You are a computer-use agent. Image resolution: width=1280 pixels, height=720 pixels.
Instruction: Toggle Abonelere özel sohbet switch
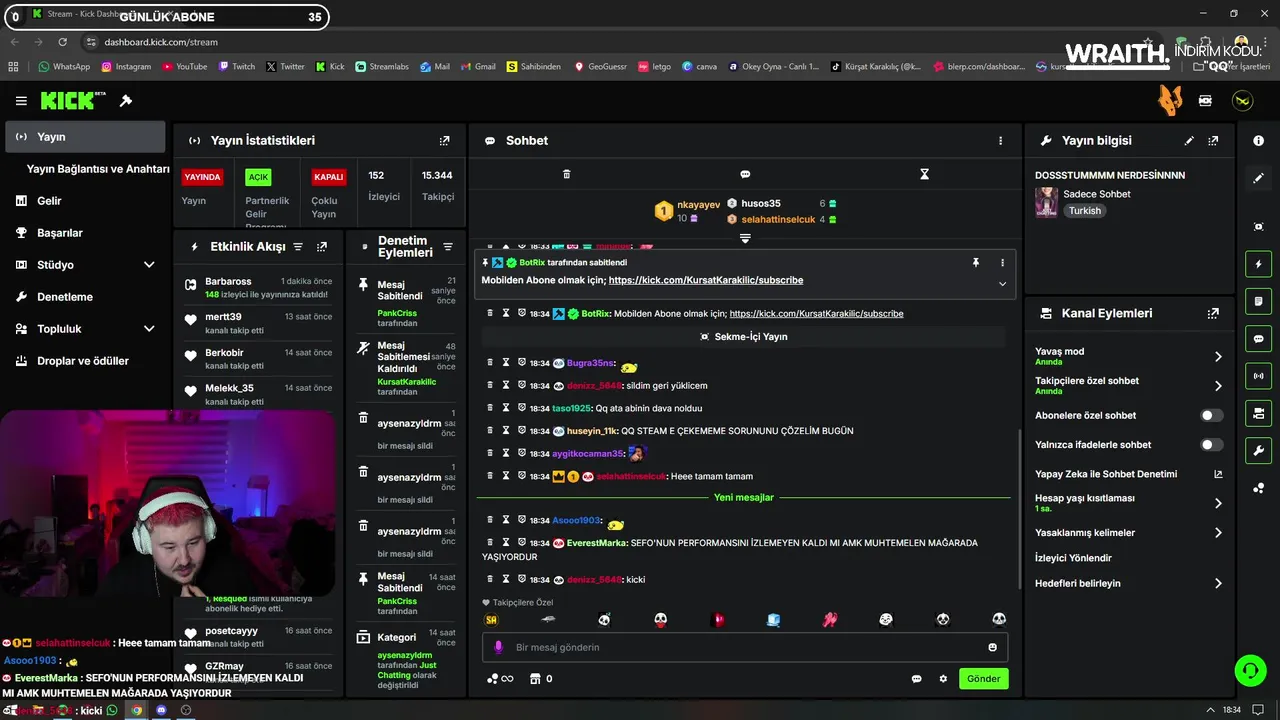click(x=1211, y=415)
